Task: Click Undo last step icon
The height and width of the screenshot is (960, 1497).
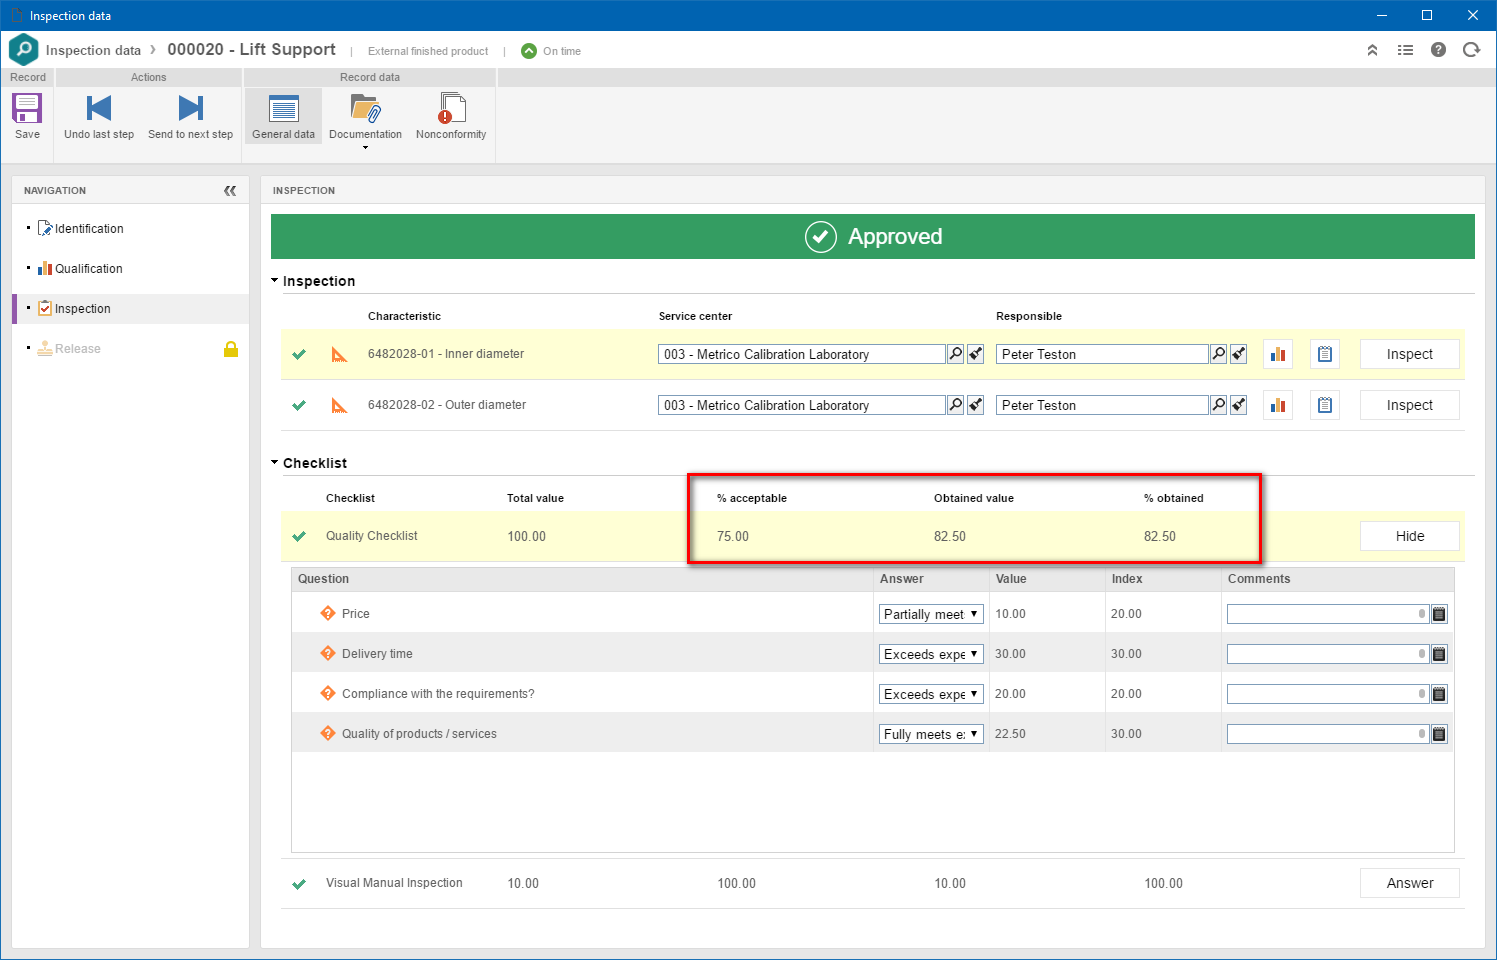Action: 99,108
